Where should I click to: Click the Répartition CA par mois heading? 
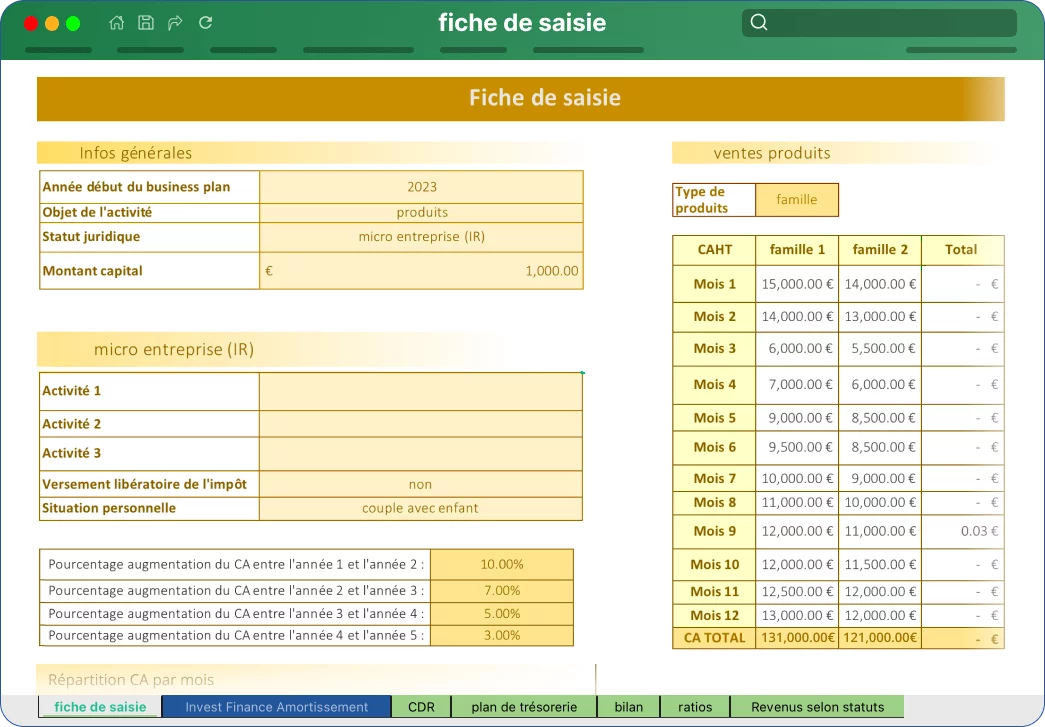point(131,680)
